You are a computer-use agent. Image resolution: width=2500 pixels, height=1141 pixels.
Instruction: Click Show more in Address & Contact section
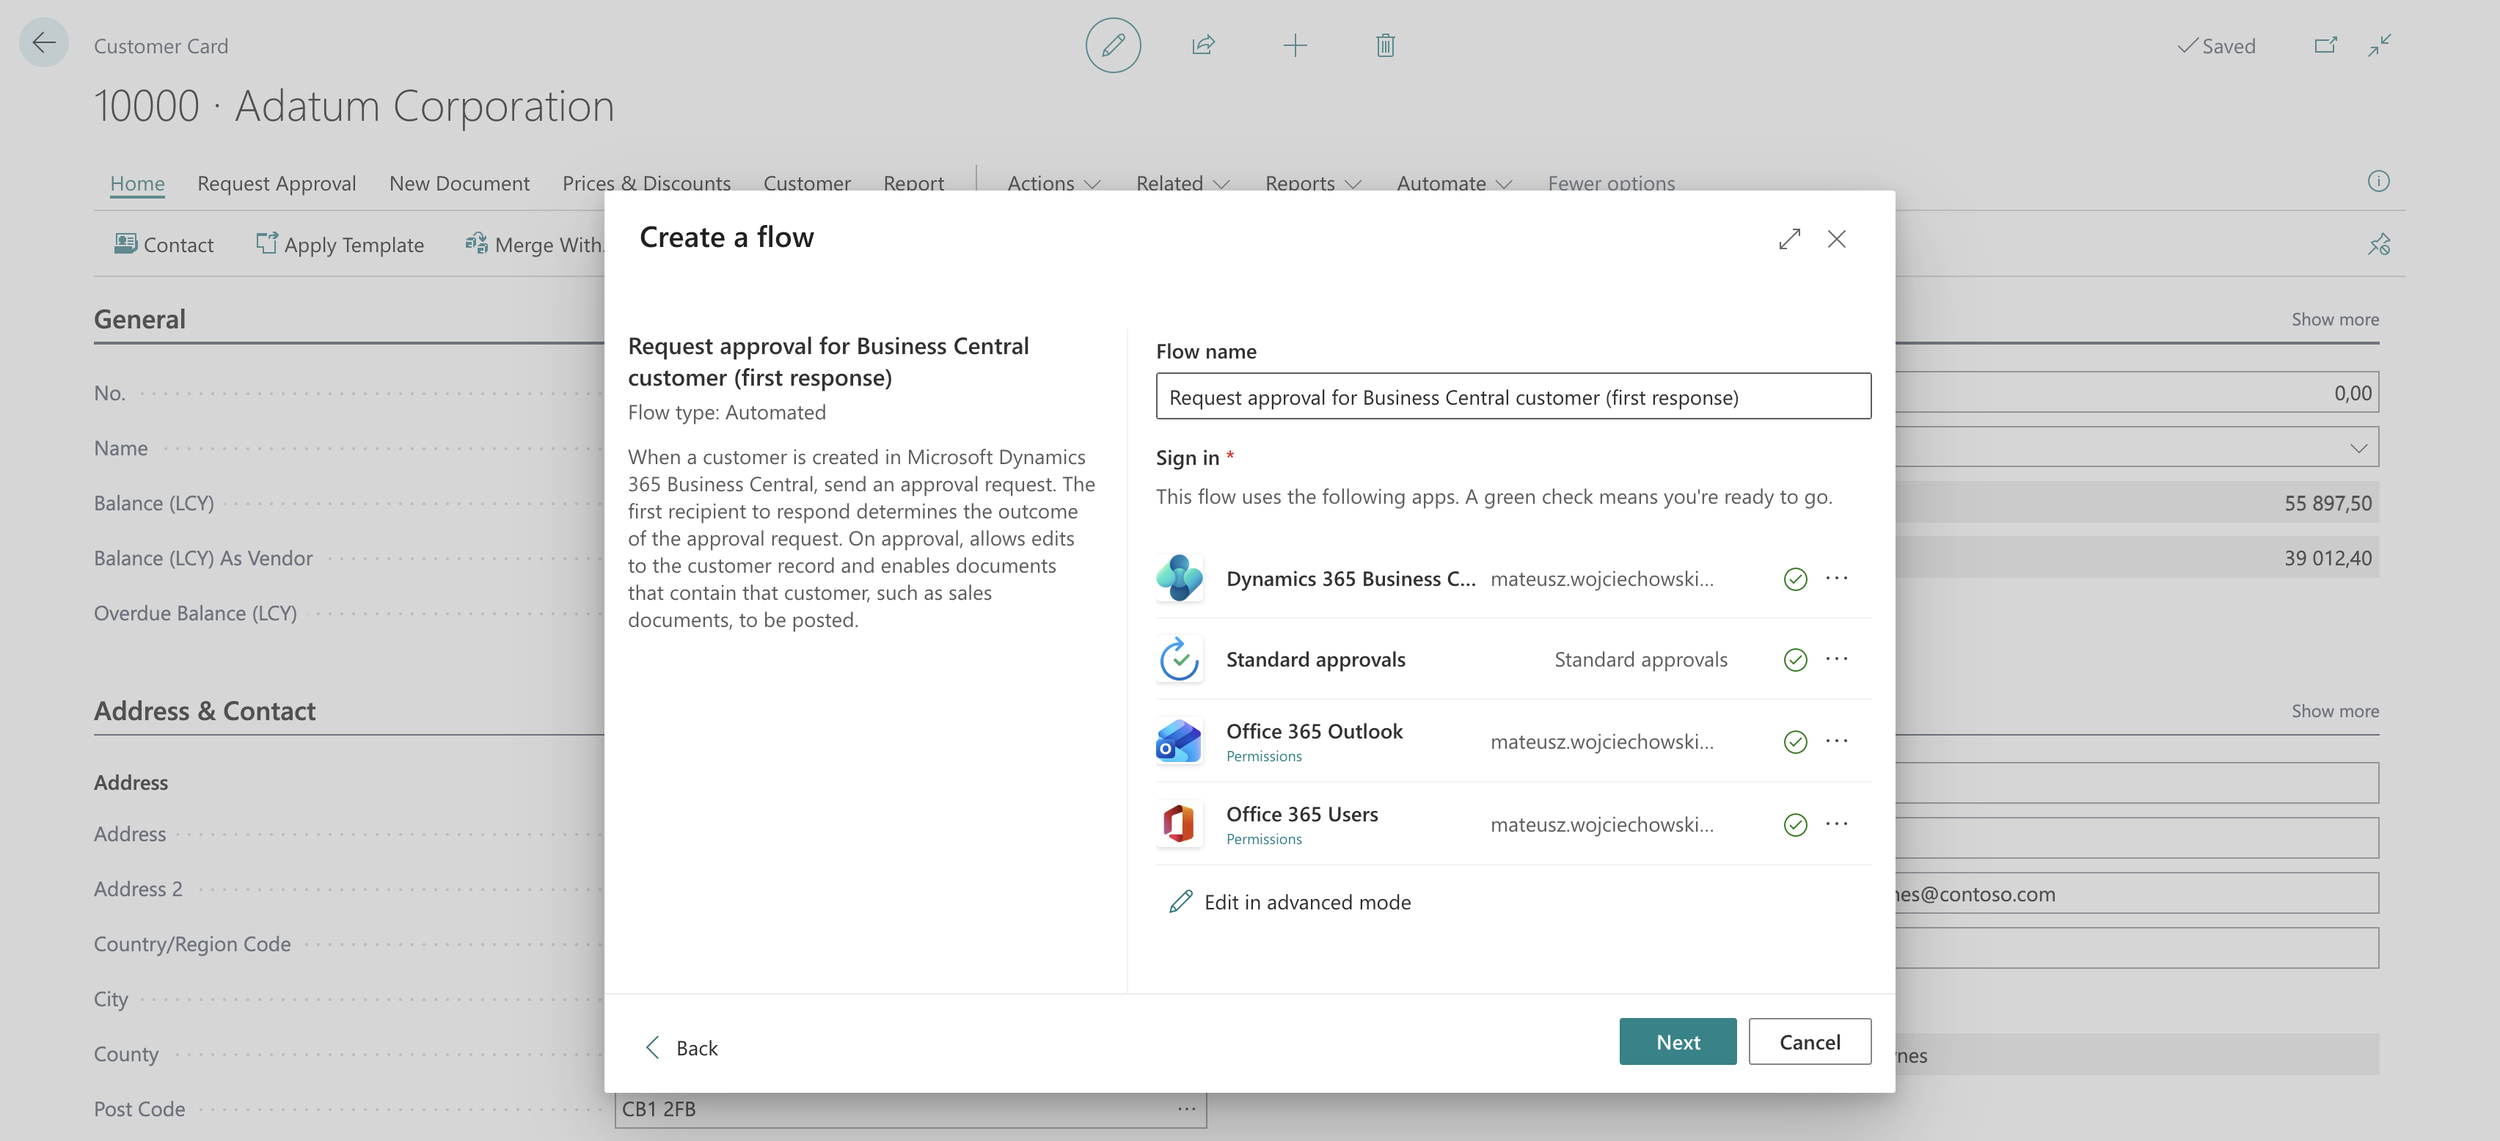[x=2335, y=711]
